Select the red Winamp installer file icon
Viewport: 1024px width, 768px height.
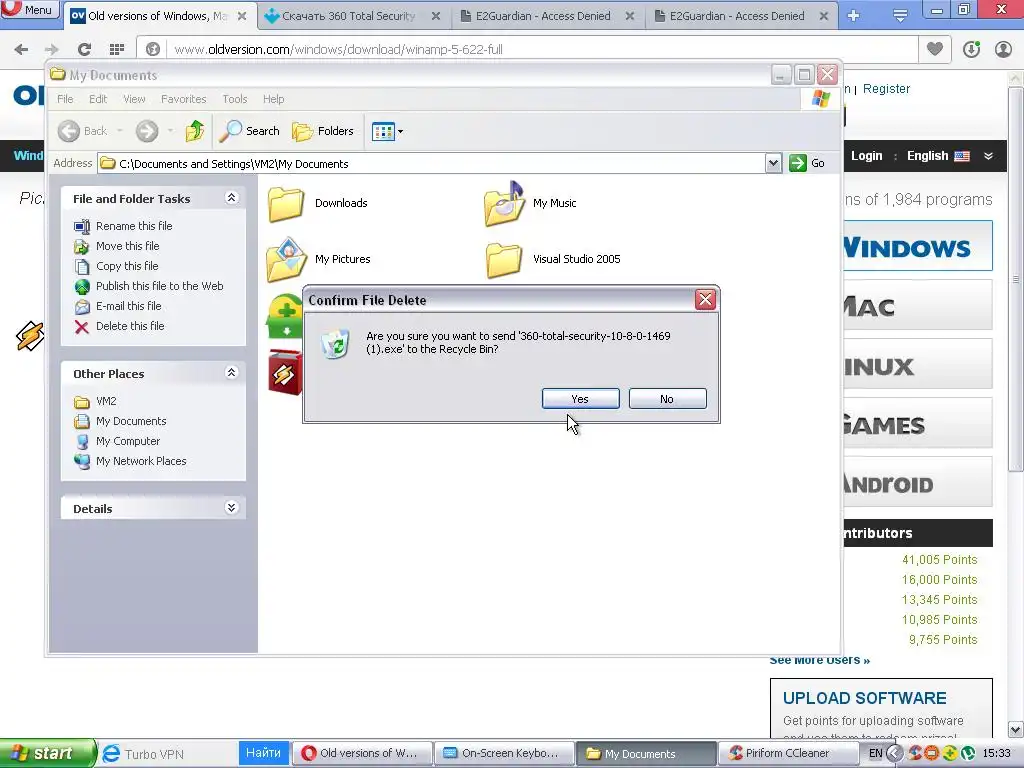click(285, 372)
